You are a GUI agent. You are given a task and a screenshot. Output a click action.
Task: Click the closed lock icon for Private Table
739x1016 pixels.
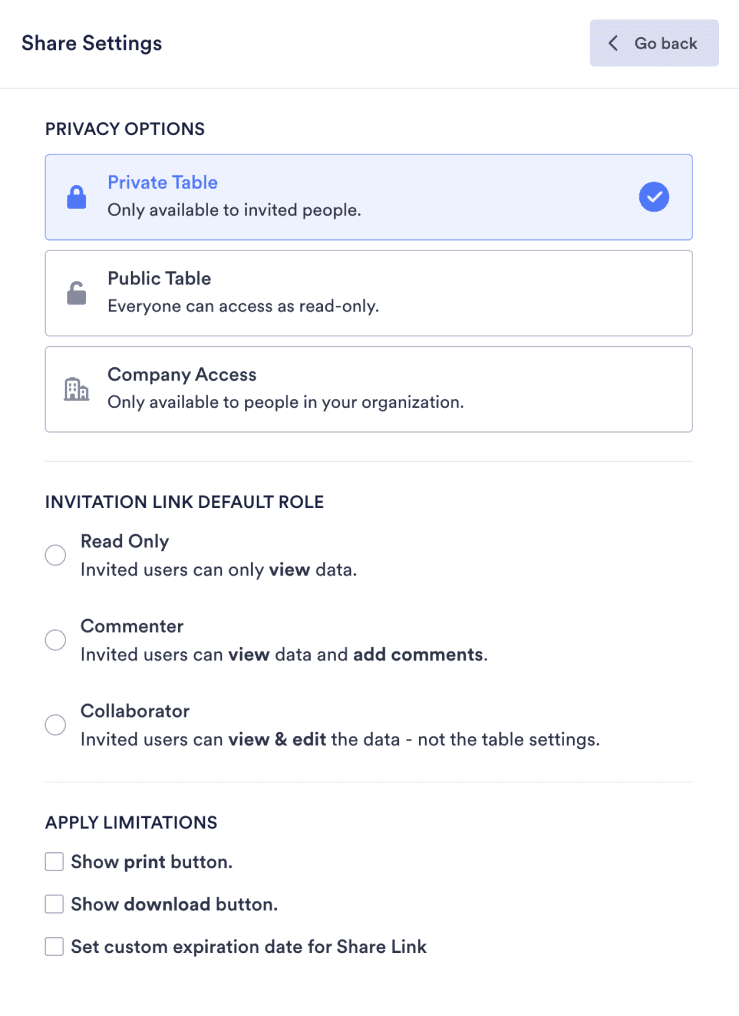click(x=76, y=196)
